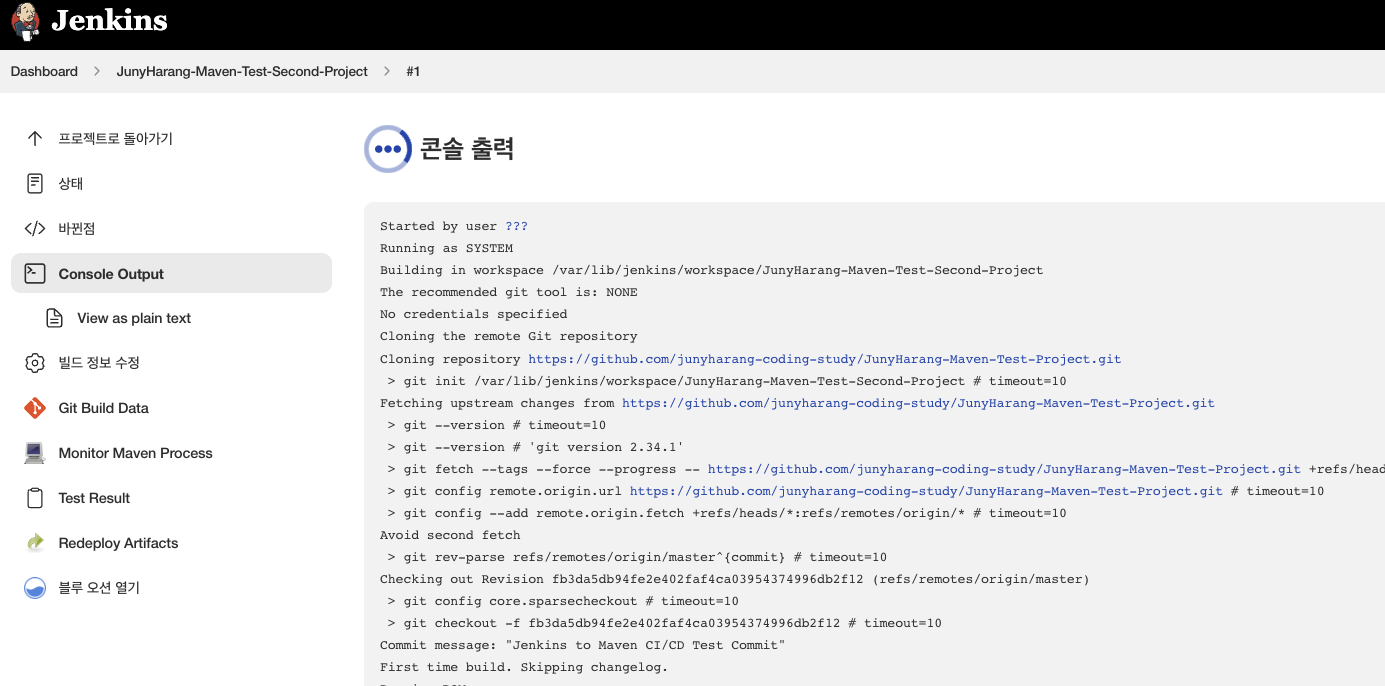Click the 블루 오션 열기 blue ocean icon
Viewport: 1385px width, 686px height.
[x=35, y=588]
